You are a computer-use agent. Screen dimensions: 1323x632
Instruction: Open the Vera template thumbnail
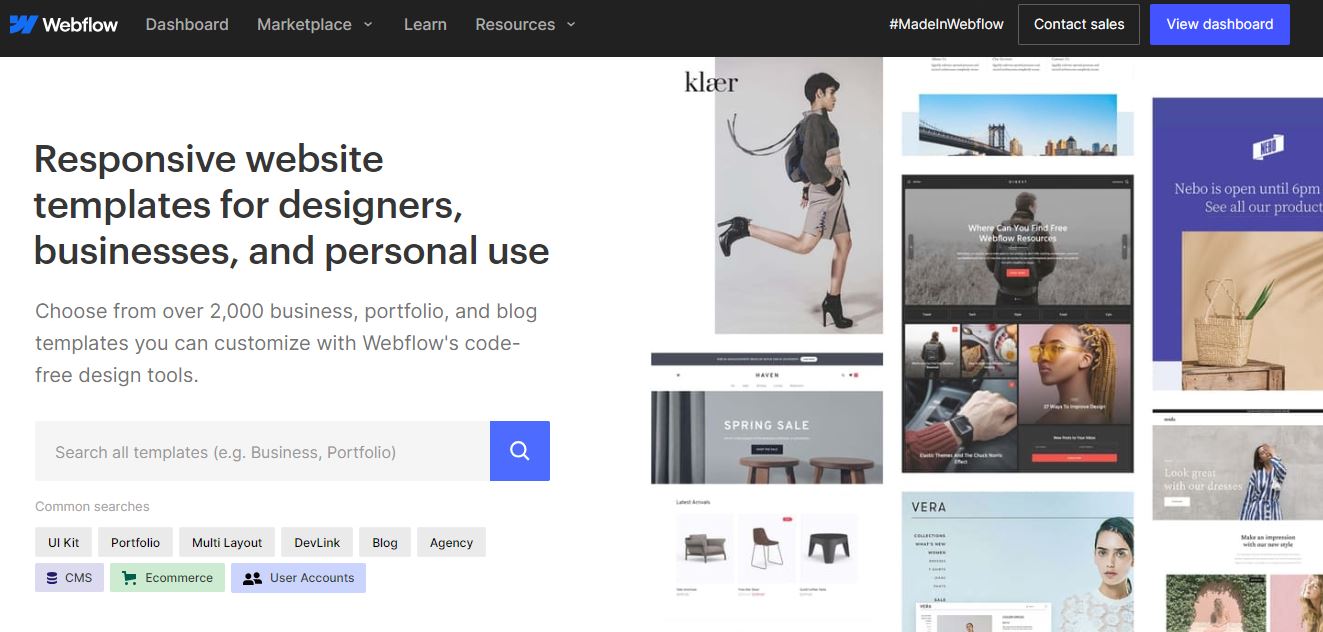tap(1018, 561)
